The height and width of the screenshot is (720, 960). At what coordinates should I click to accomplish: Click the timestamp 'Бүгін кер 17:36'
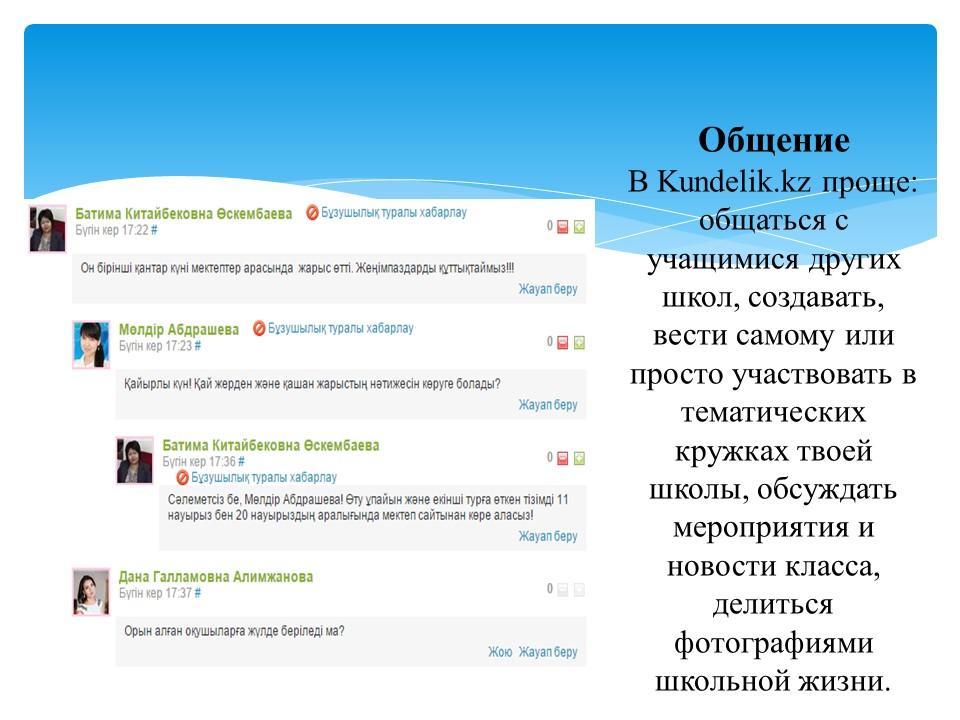coord(199,462)
